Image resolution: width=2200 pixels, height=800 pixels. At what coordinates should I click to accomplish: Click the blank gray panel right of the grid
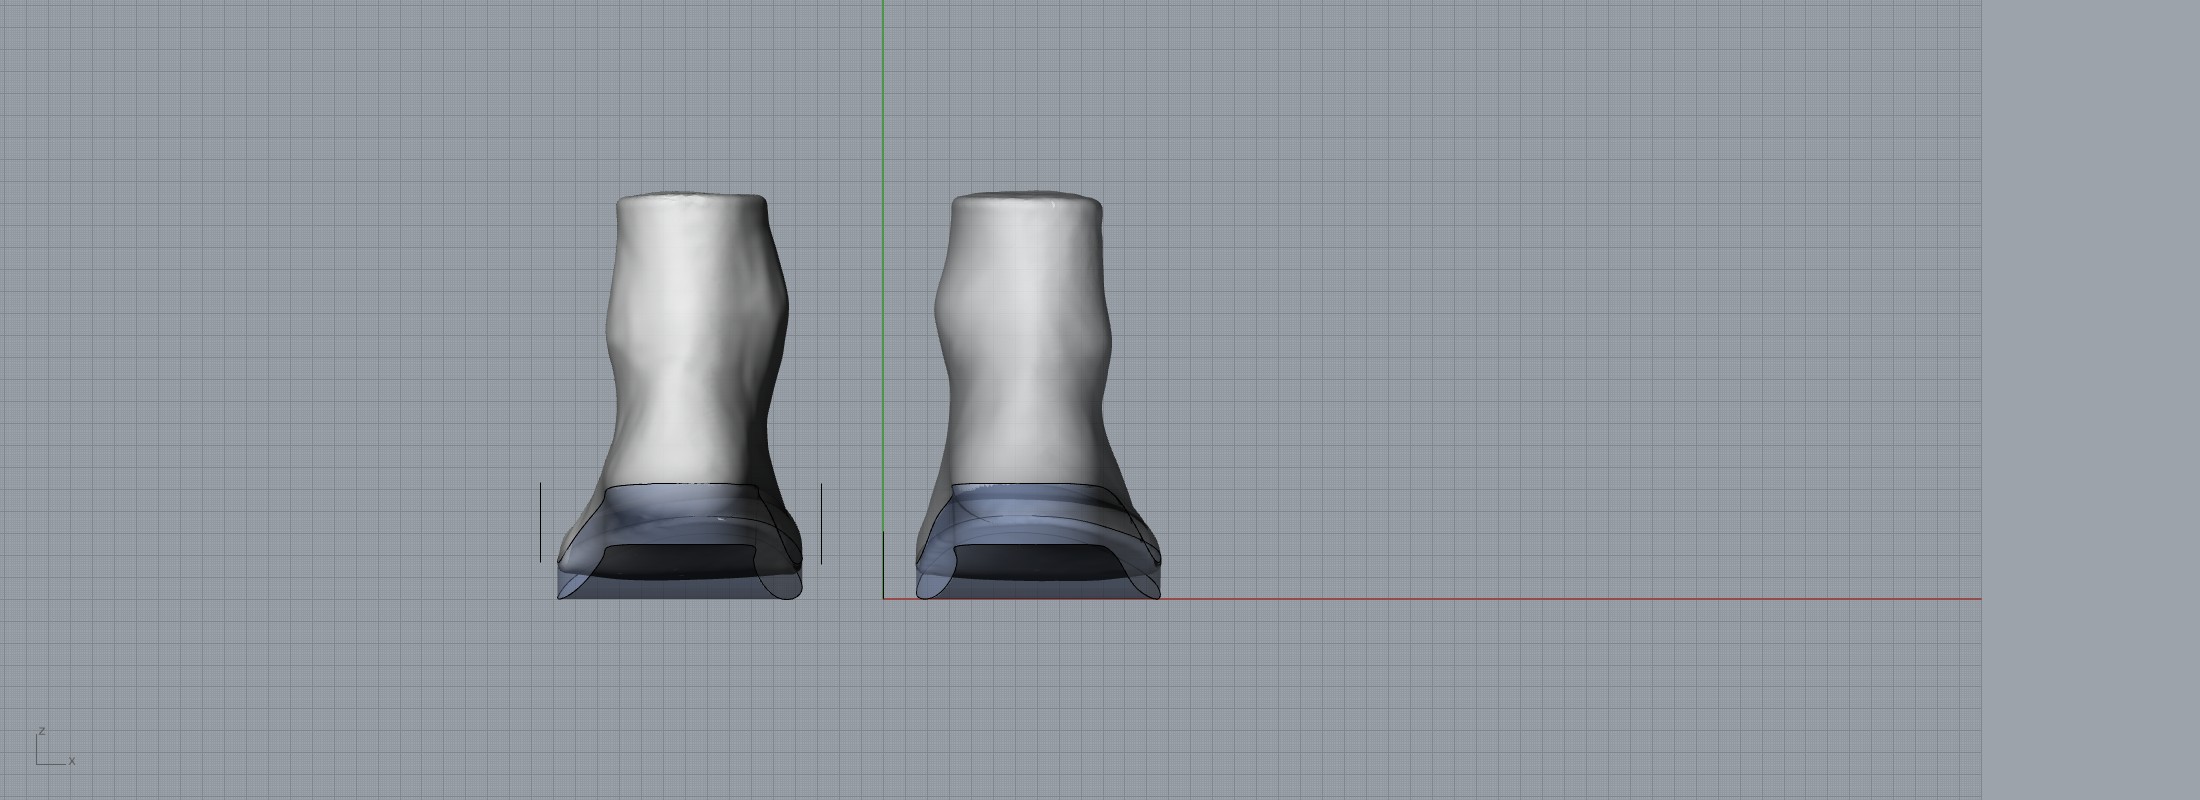(x=2090, y=400)
